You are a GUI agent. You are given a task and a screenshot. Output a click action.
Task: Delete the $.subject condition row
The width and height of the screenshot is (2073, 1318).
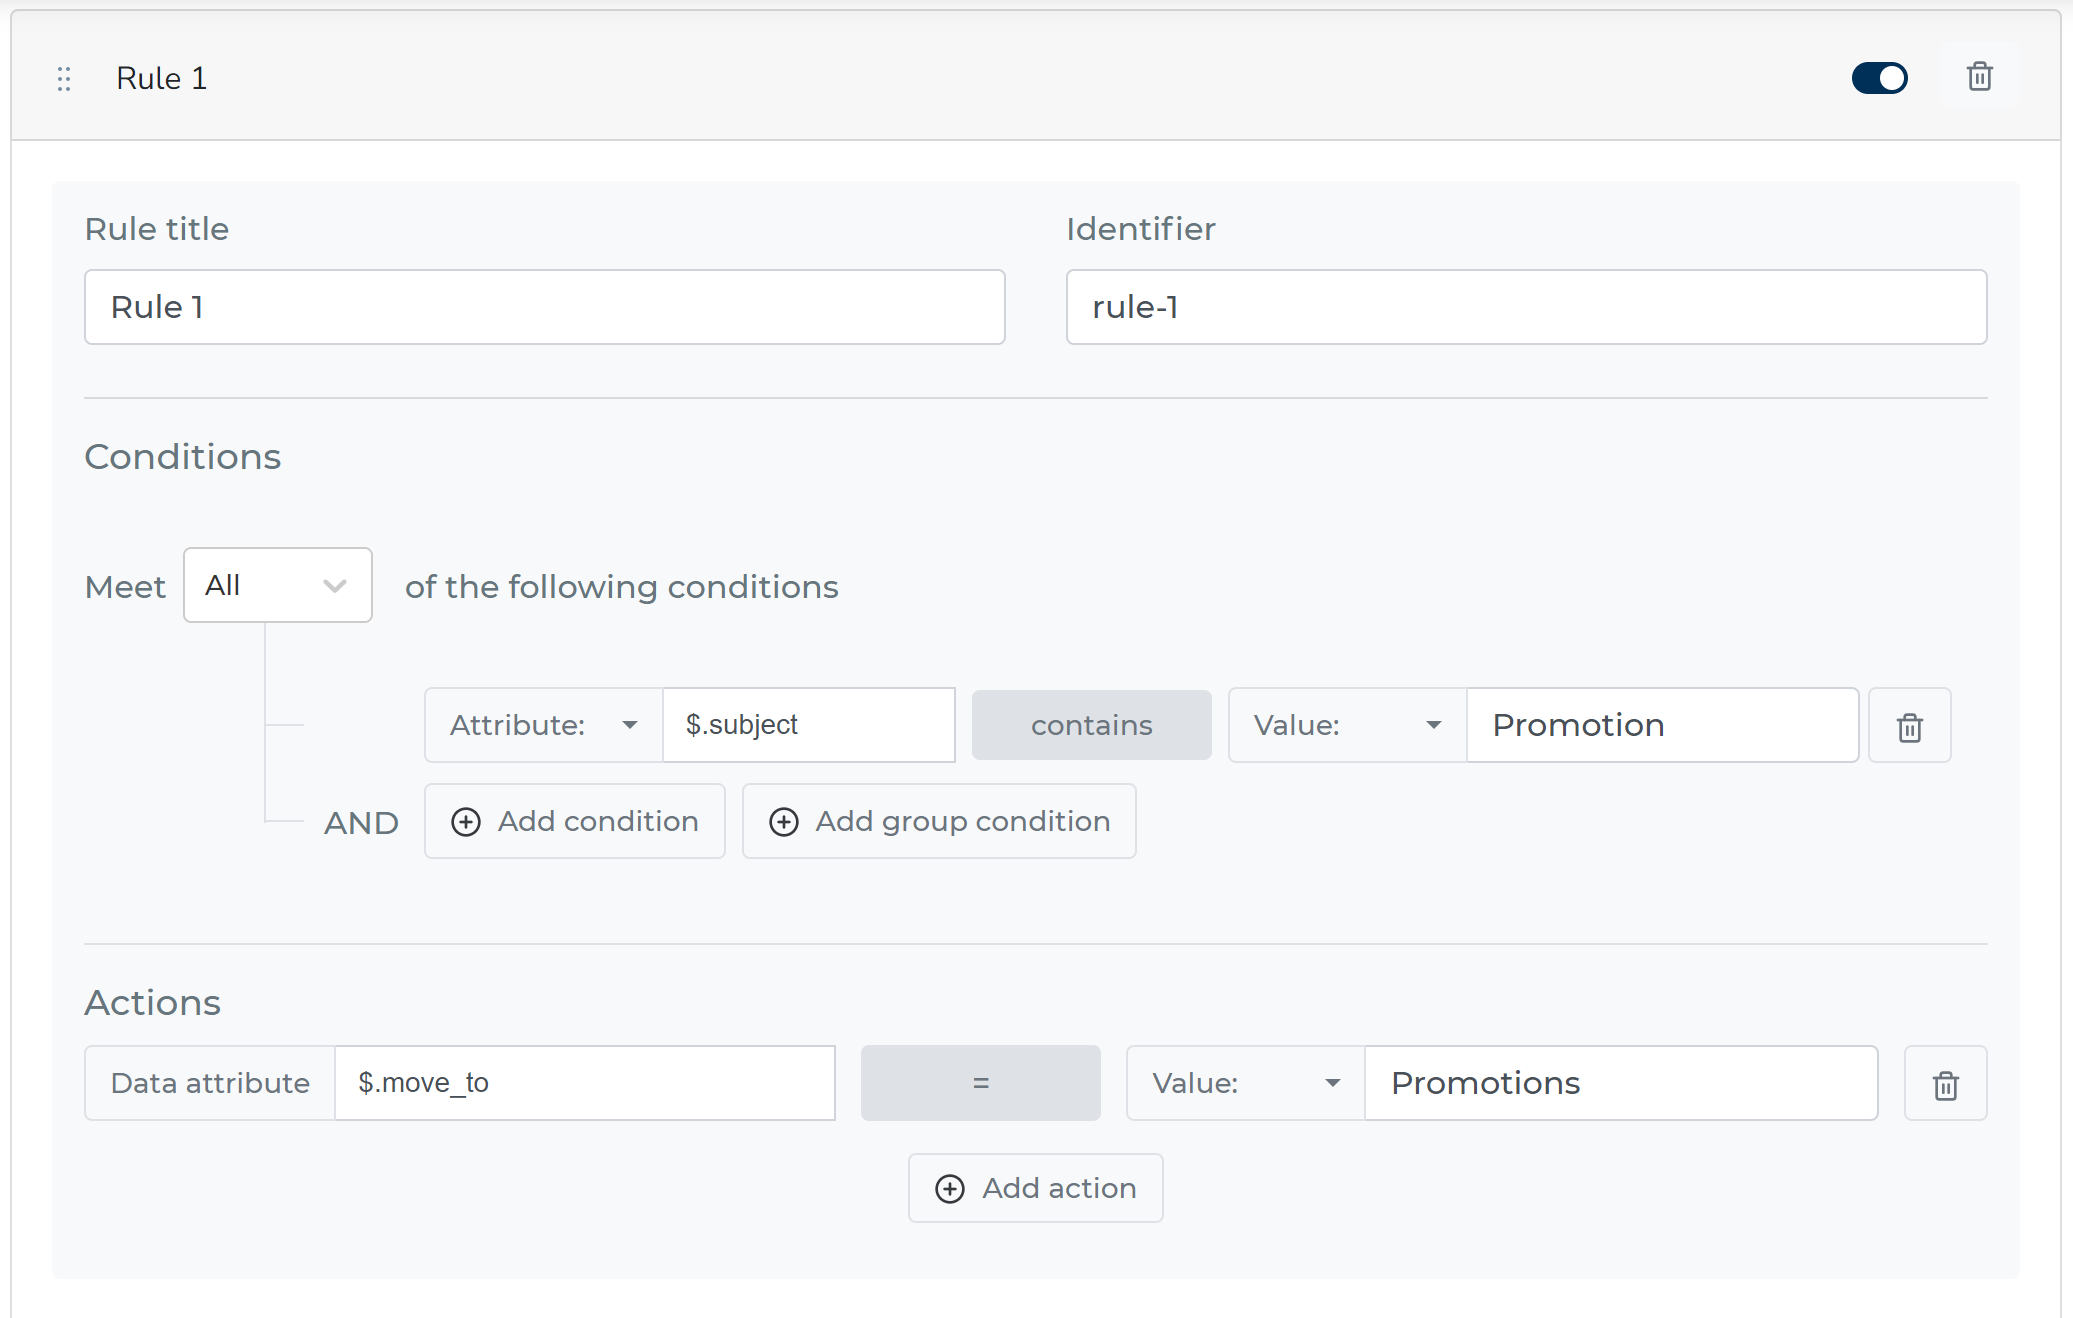point(1909,726)
